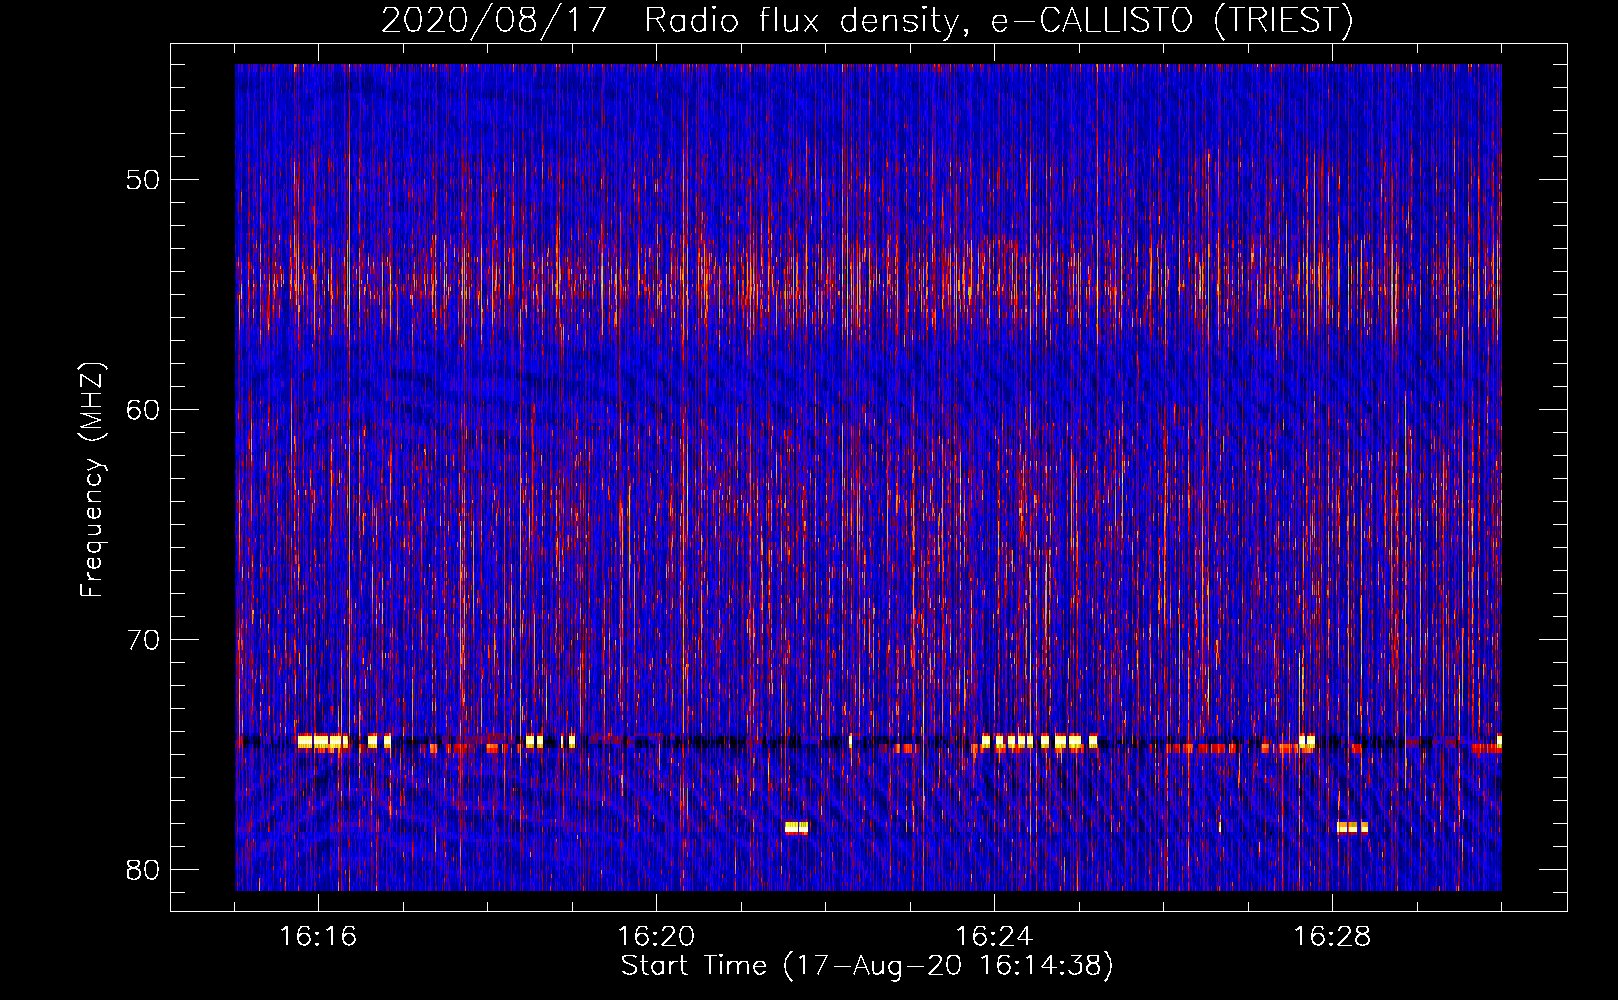Image resolution: width=1618 pixels, height=1000 pixels.
Task: Click the frequency tick label '50'
Action: tap(143, 180)
